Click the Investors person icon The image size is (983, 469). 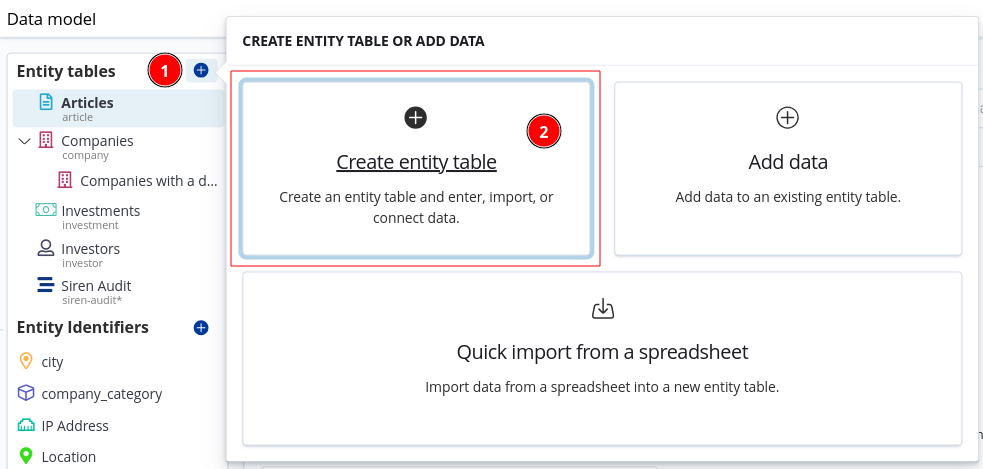coord(45,249)
